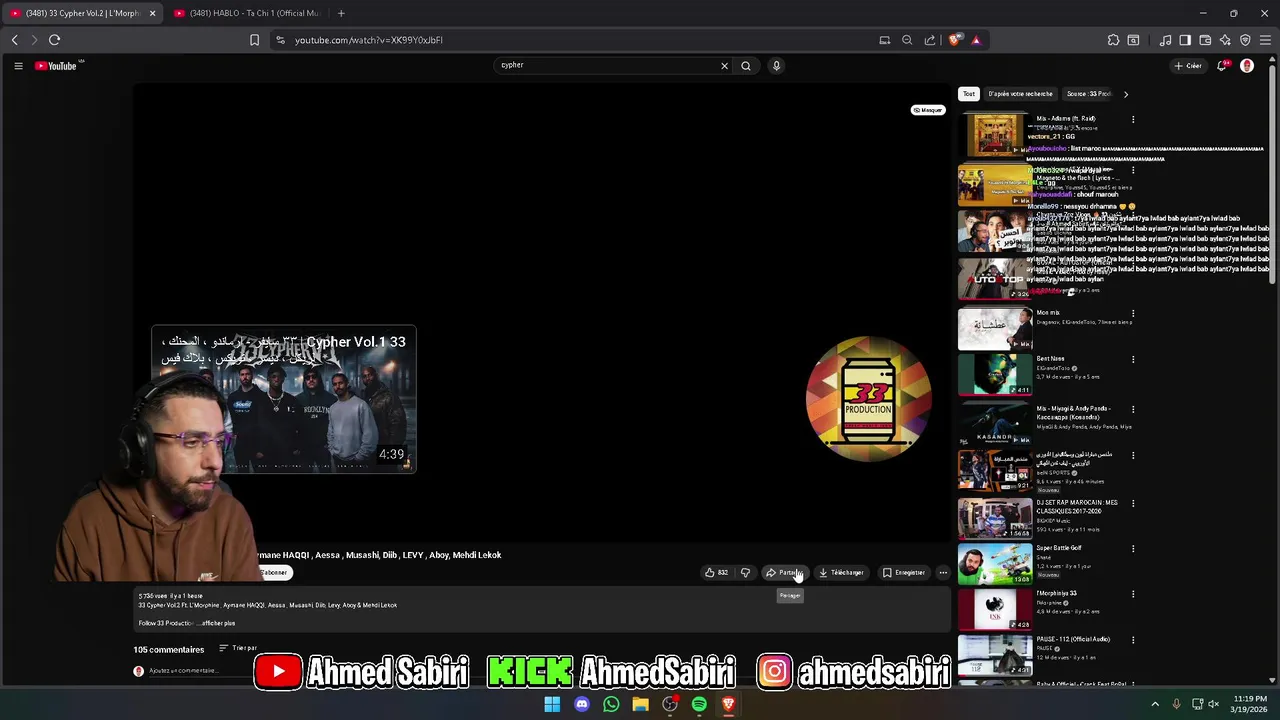Switch to the HABLO - Ta Chi 1 tab
1280x720 pixels.
pos(246,13)
